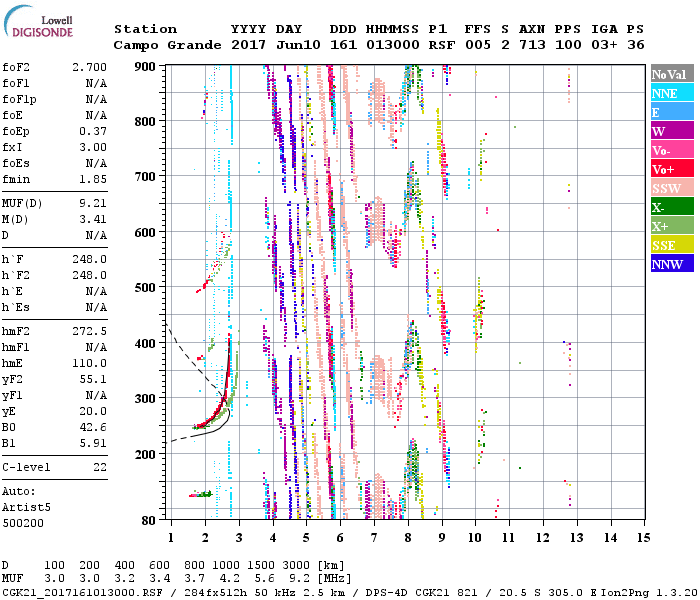Select the X+ light green legend swatch

click(x=672, y=225)
